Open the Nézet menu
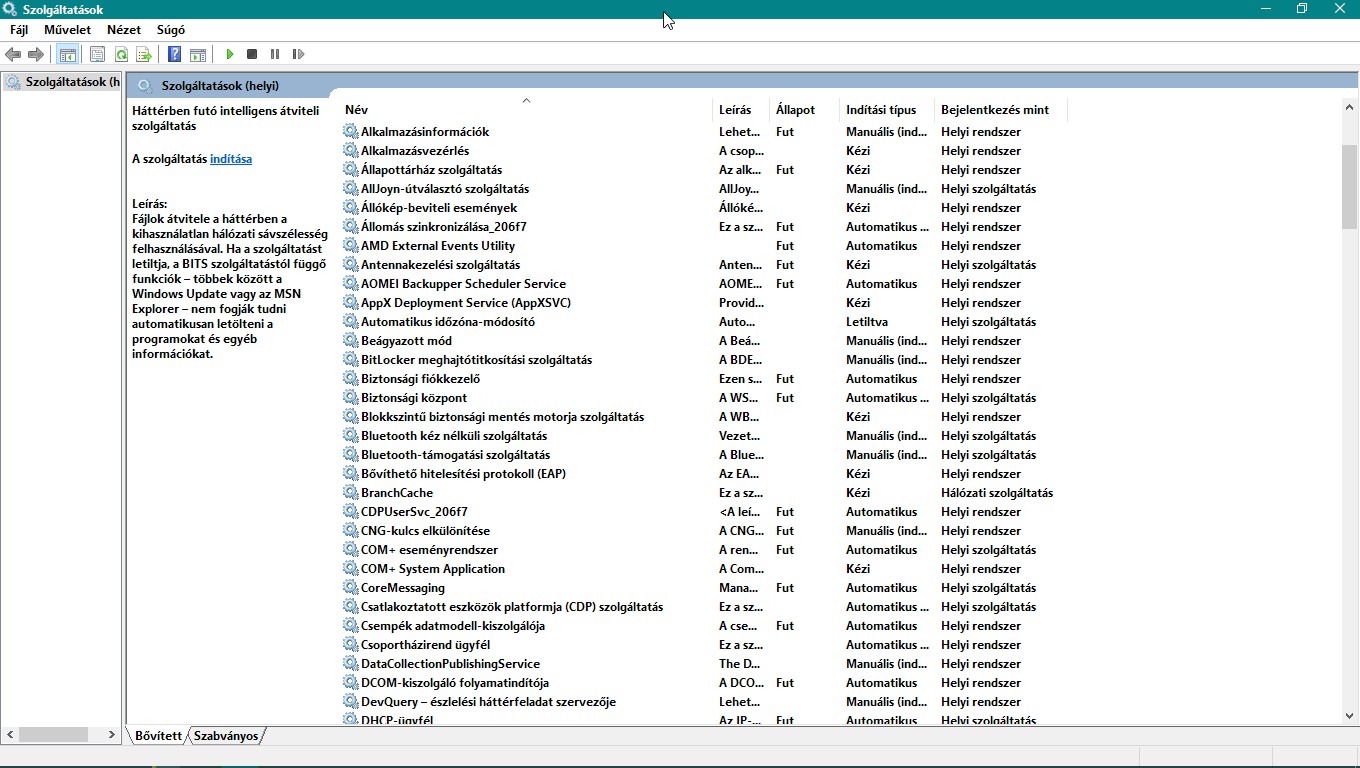1360x768 pixels. [124, 30]
